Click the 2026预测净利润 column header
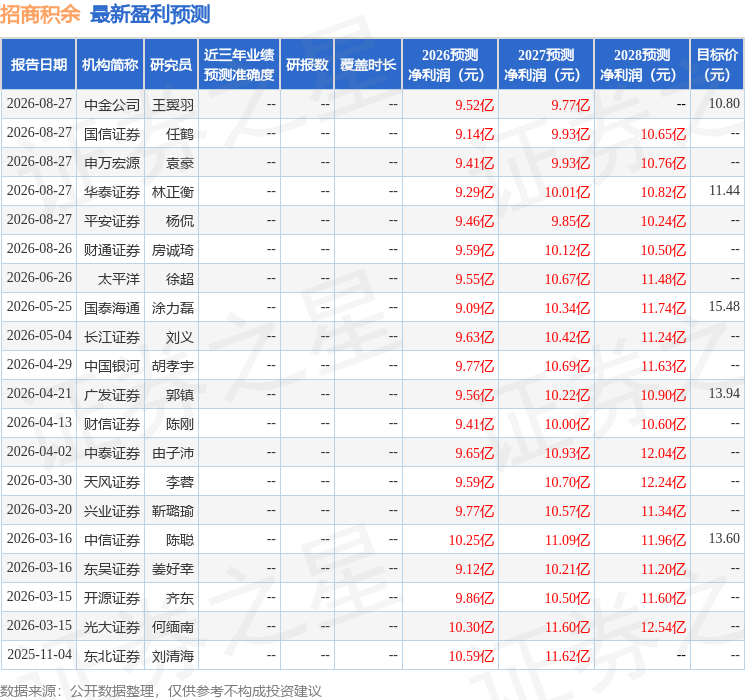Screen dimensions: 745x700 pos(450,65)
